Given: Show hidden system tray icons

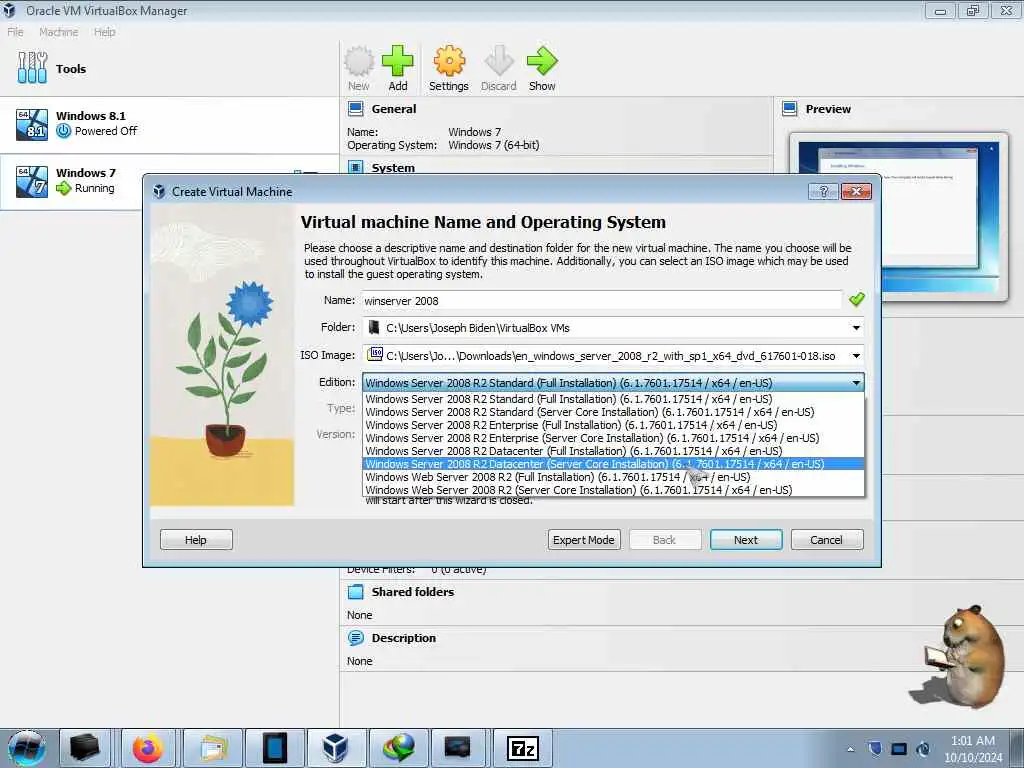Looking at the screenshot, I should 850,749.
